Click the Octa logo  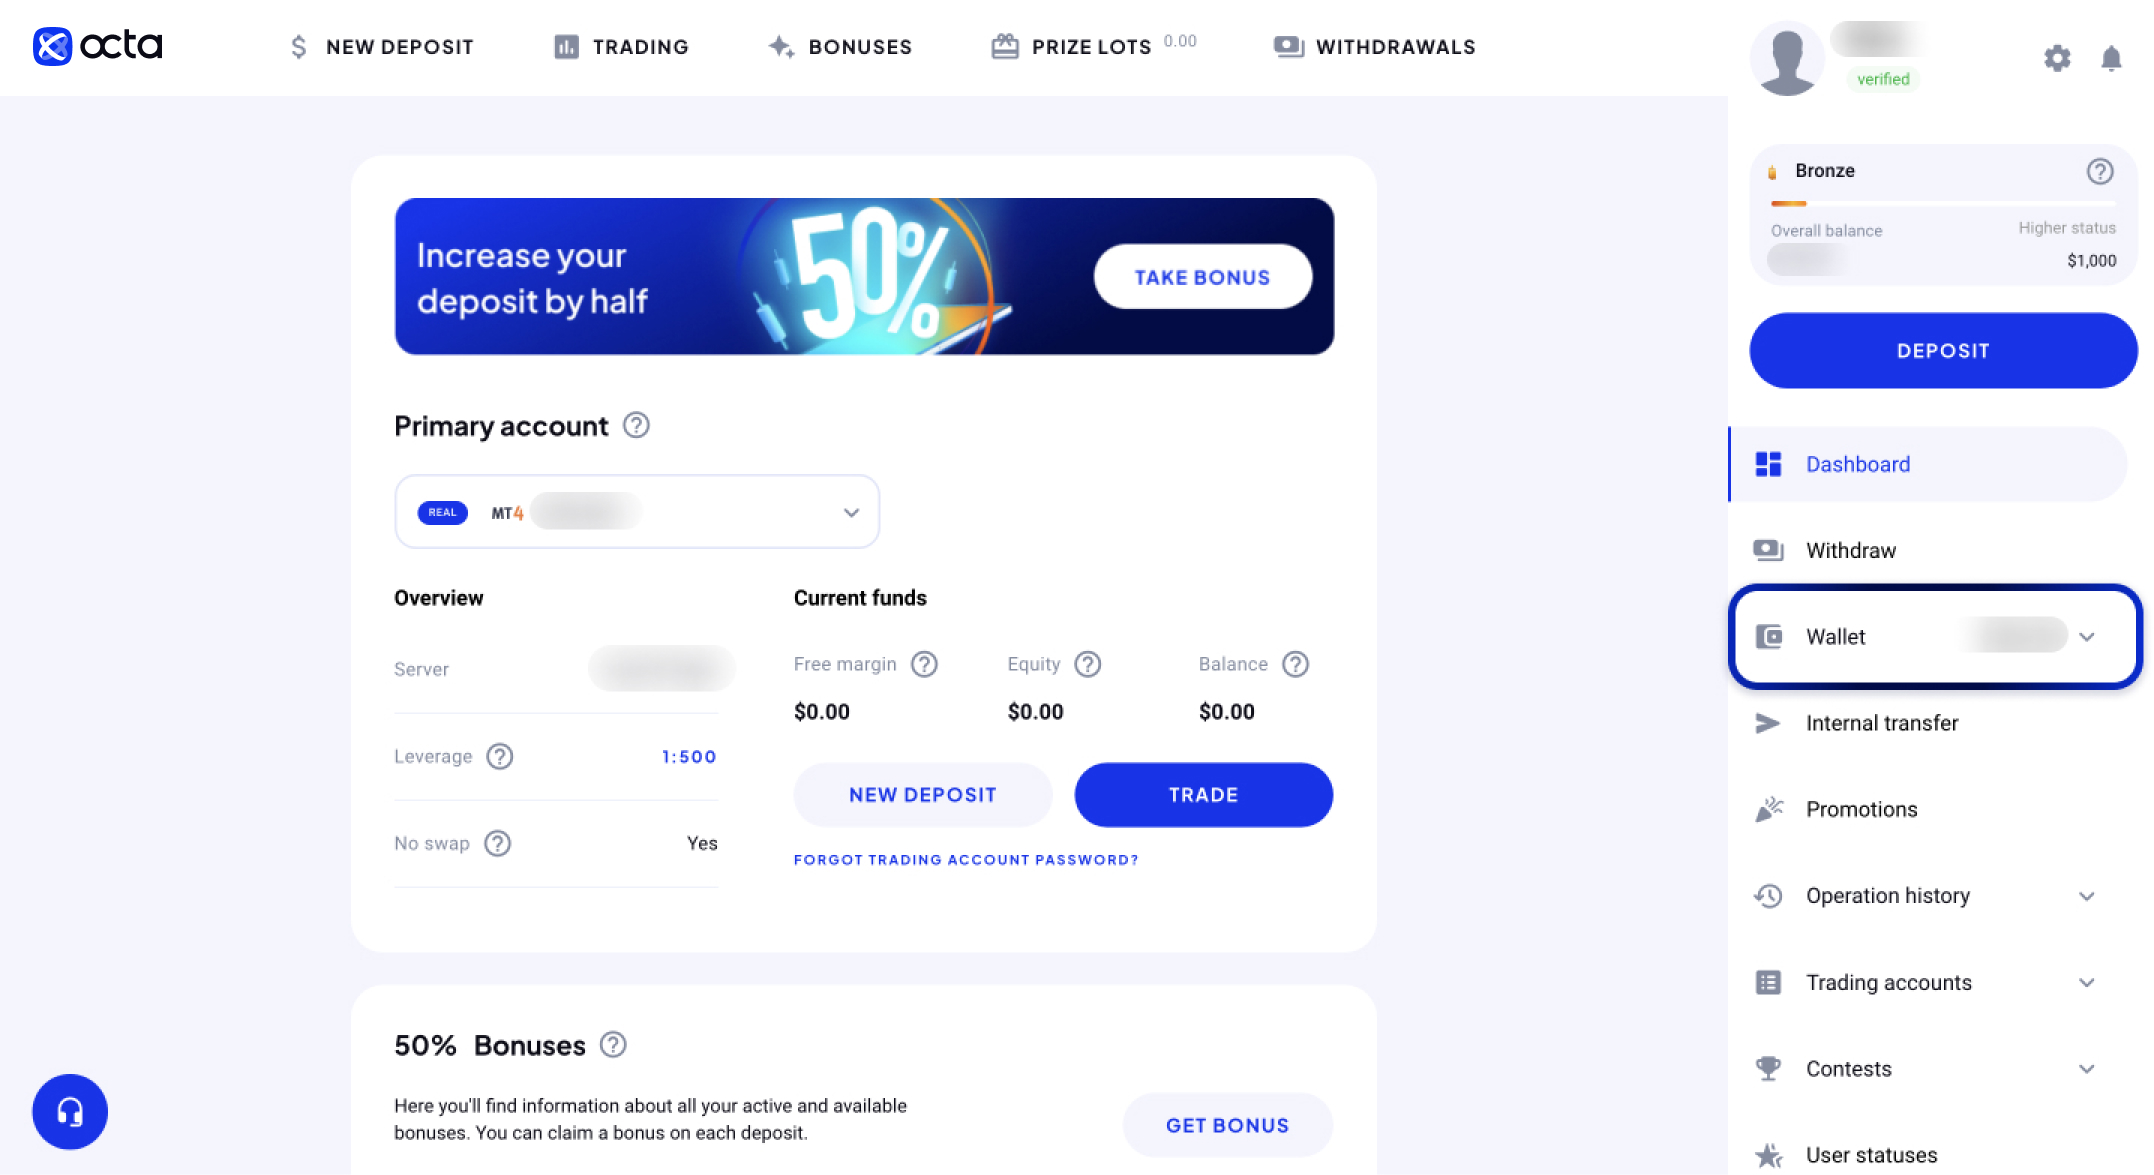point(98,46)
